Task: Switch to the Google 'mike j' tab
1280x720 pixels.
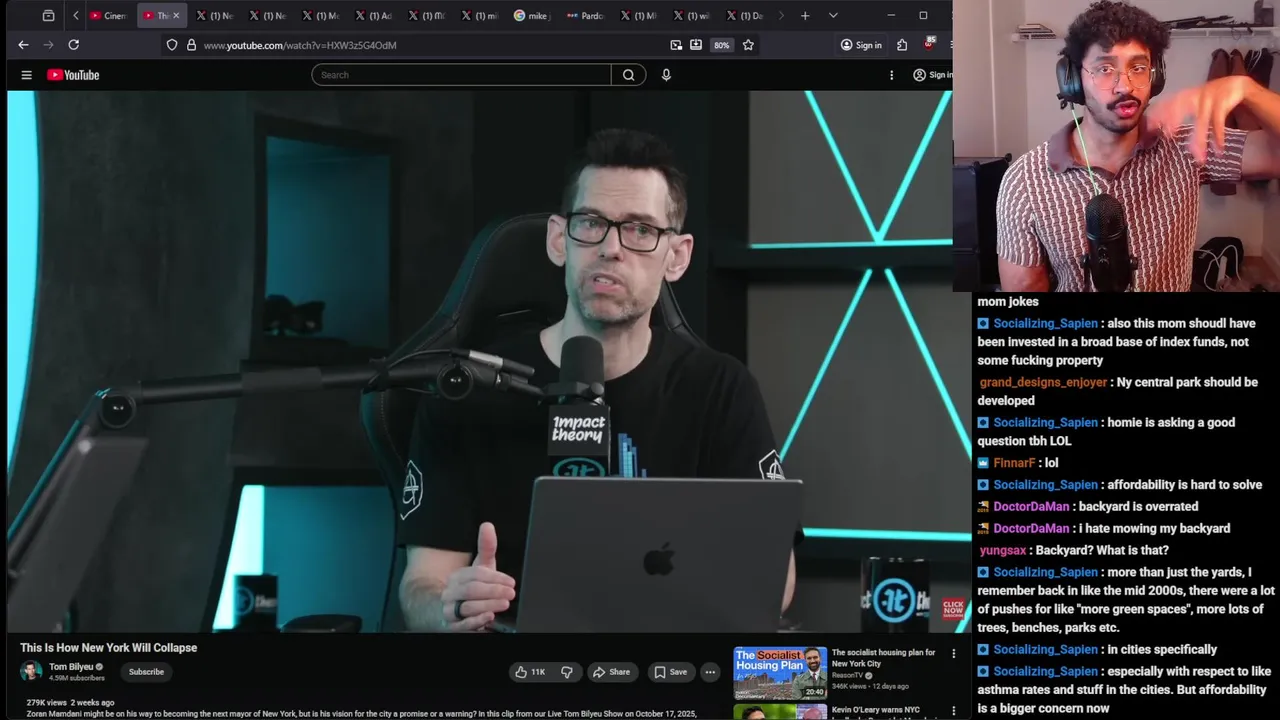Action: pos(533,16)
